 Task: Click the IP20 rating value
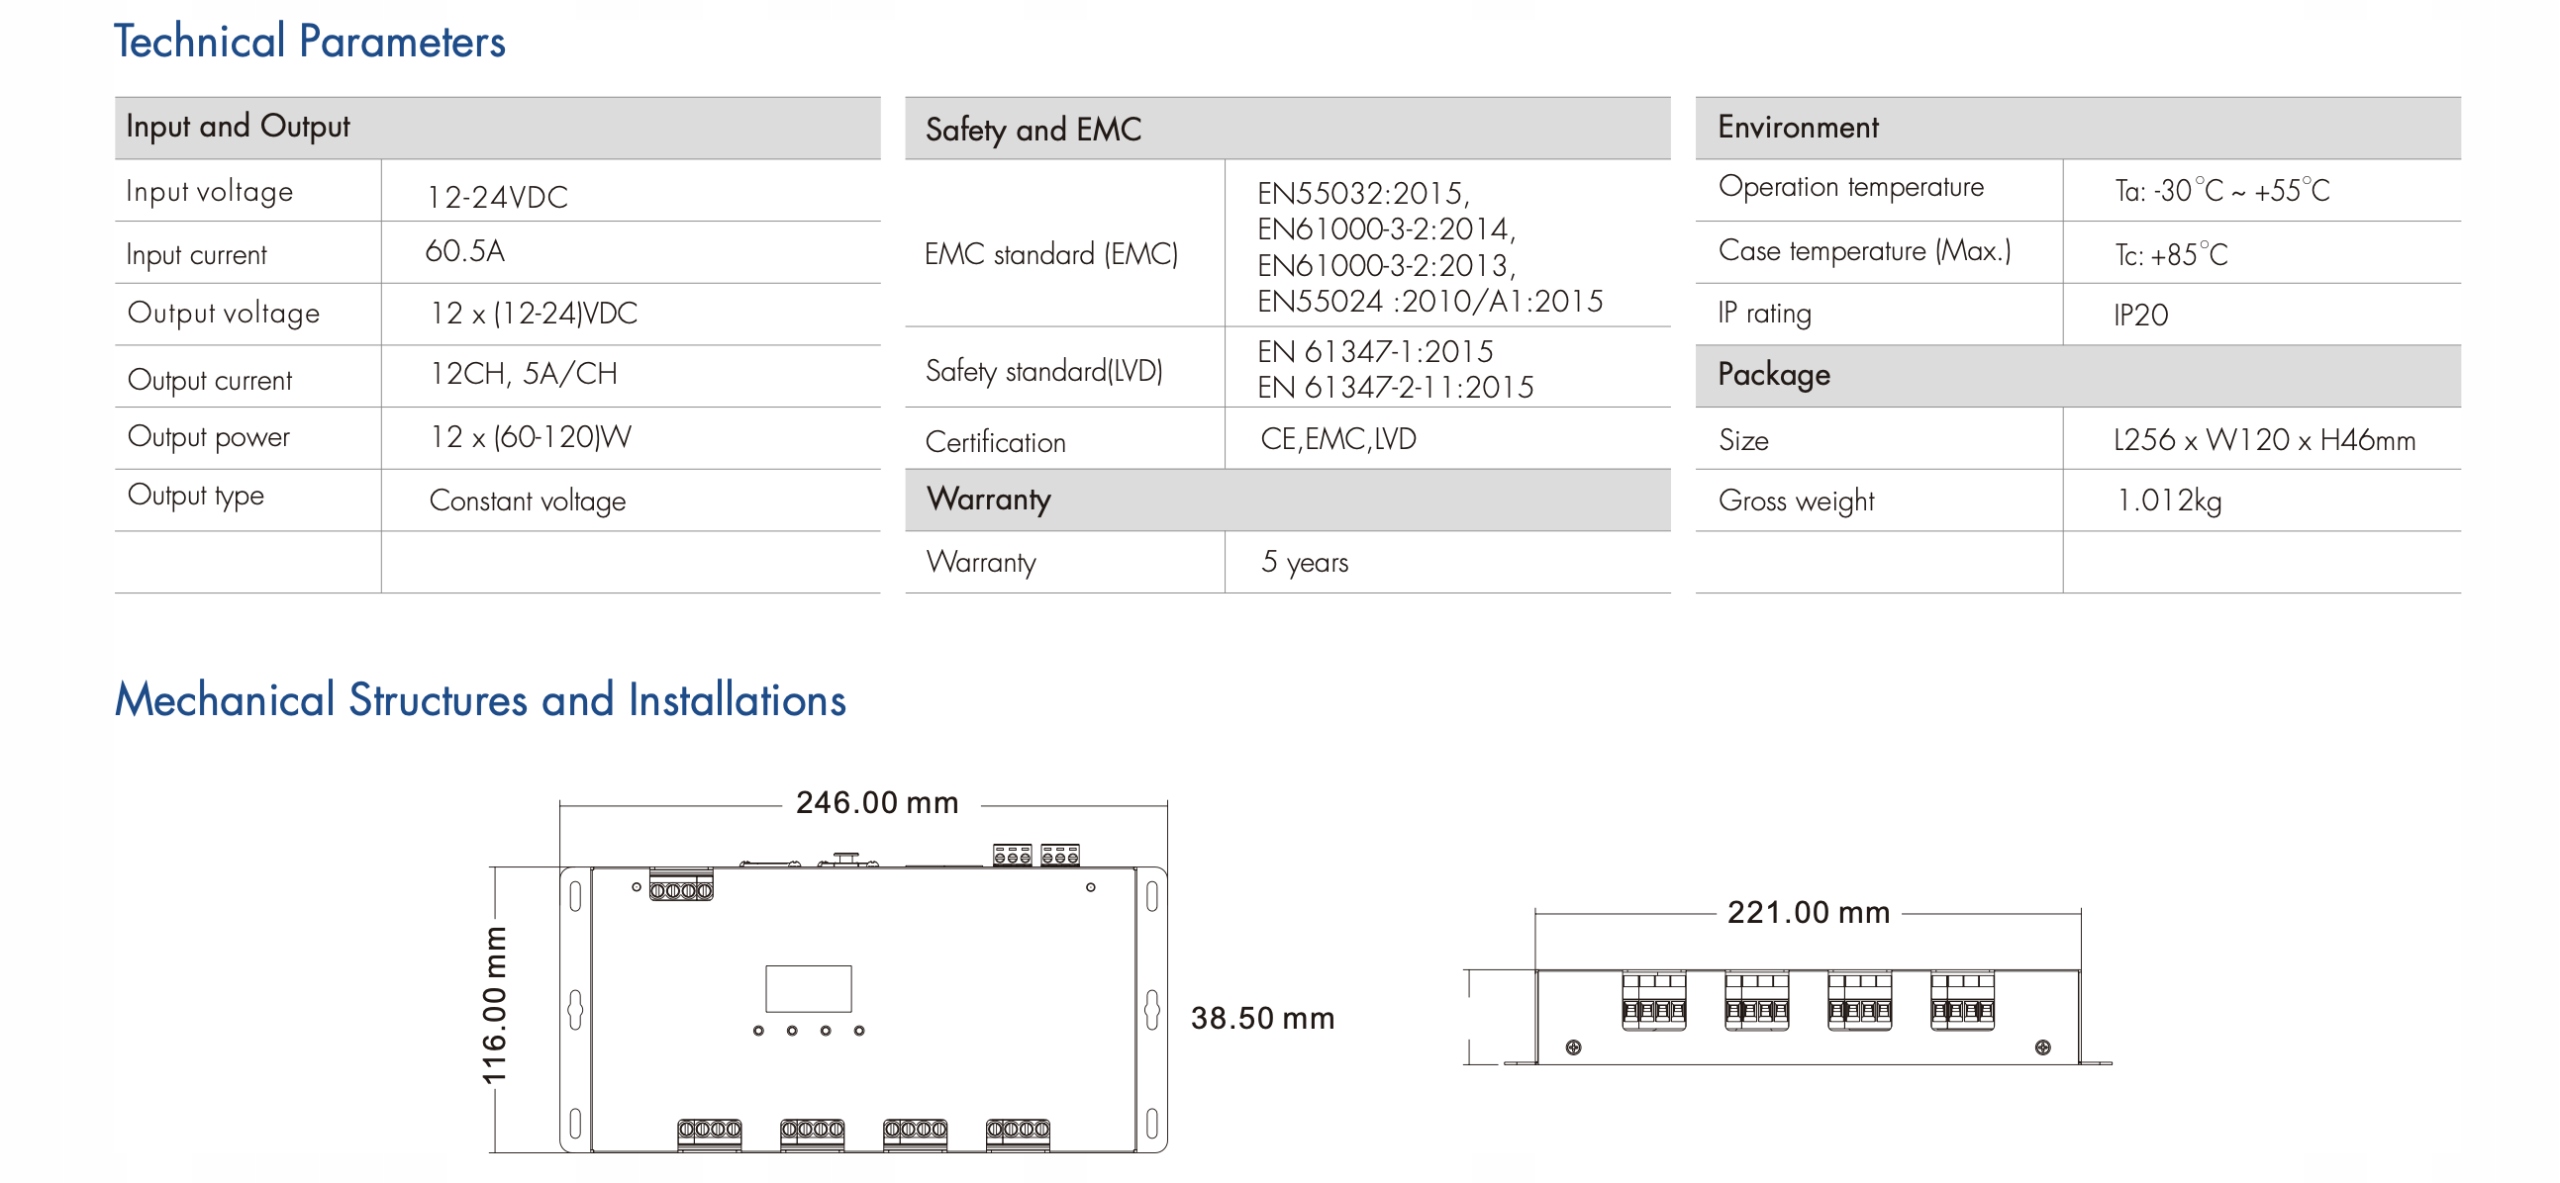point(2140,316)
